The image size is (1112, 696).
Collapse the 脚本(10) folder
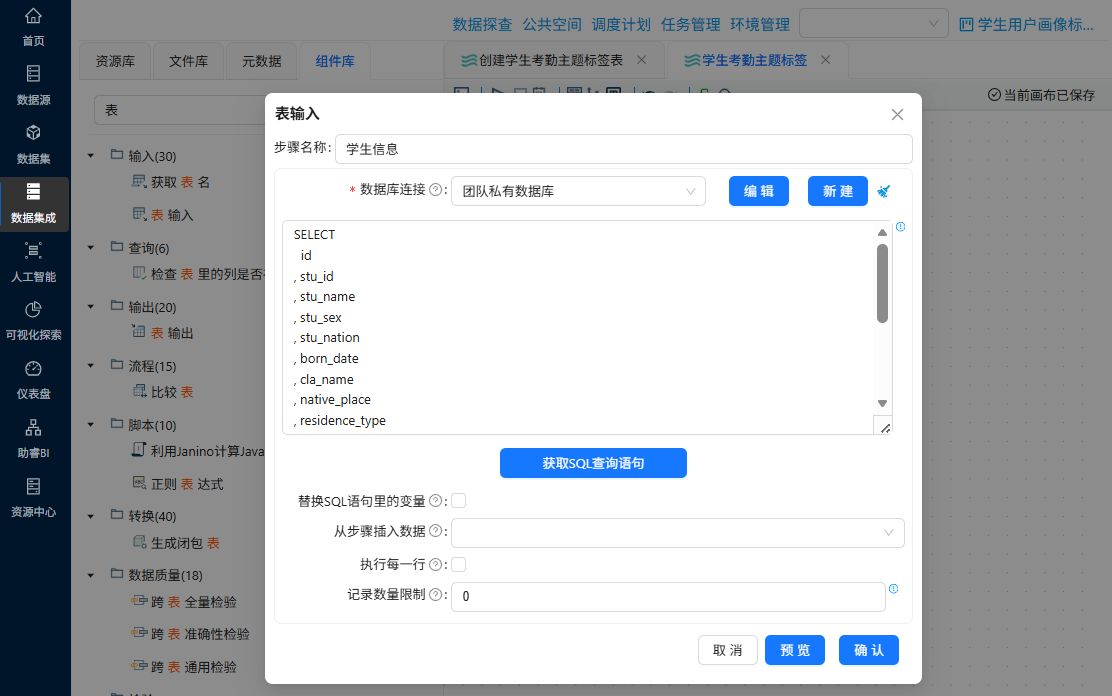pyautogui.click(x=91, y=424)
